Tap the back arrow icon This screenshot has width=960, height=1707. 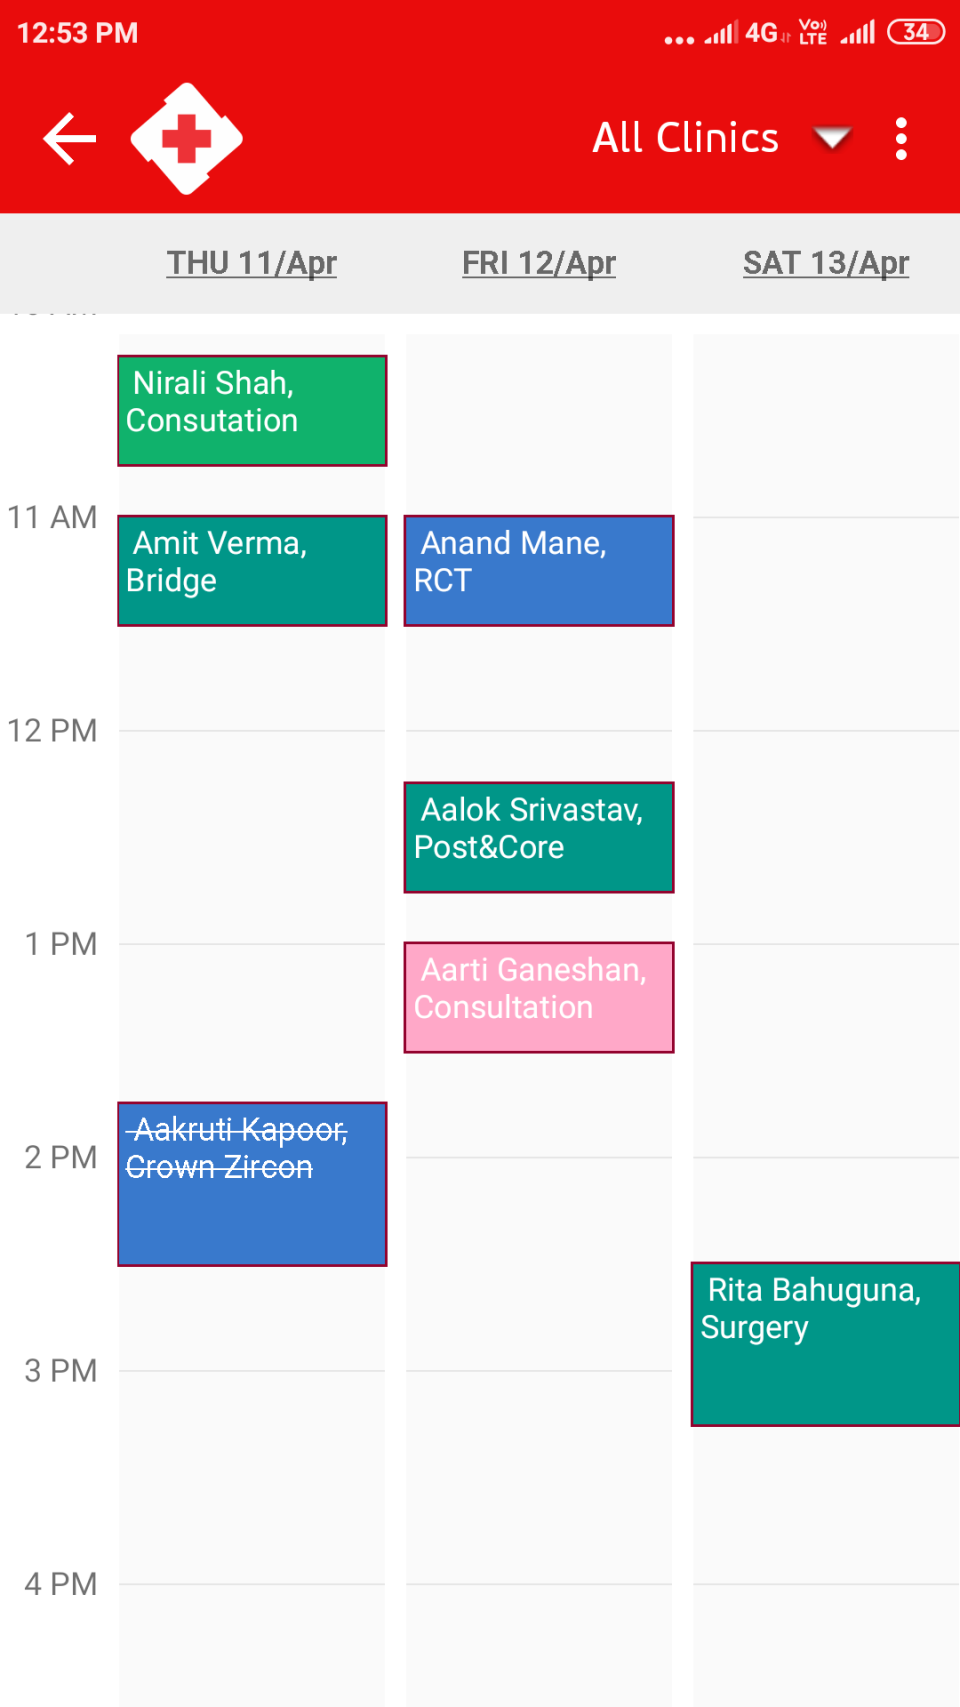tap(70, 138)
